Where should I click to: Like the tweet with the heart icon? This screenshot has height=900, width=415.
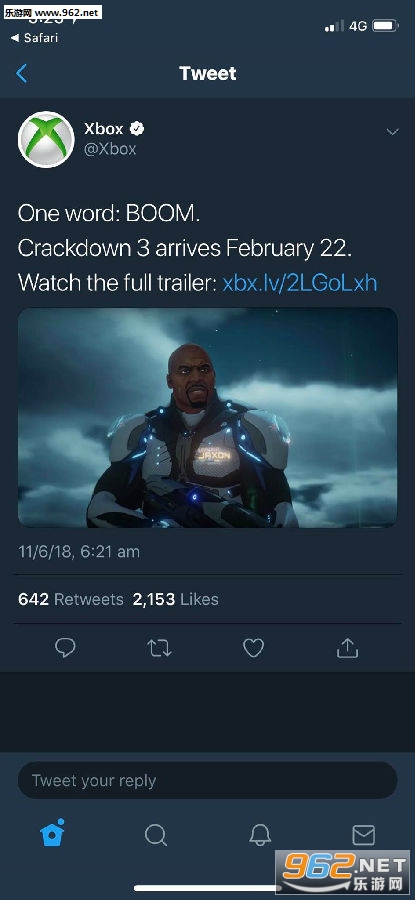pyautogui.click(x=253, y=648)
